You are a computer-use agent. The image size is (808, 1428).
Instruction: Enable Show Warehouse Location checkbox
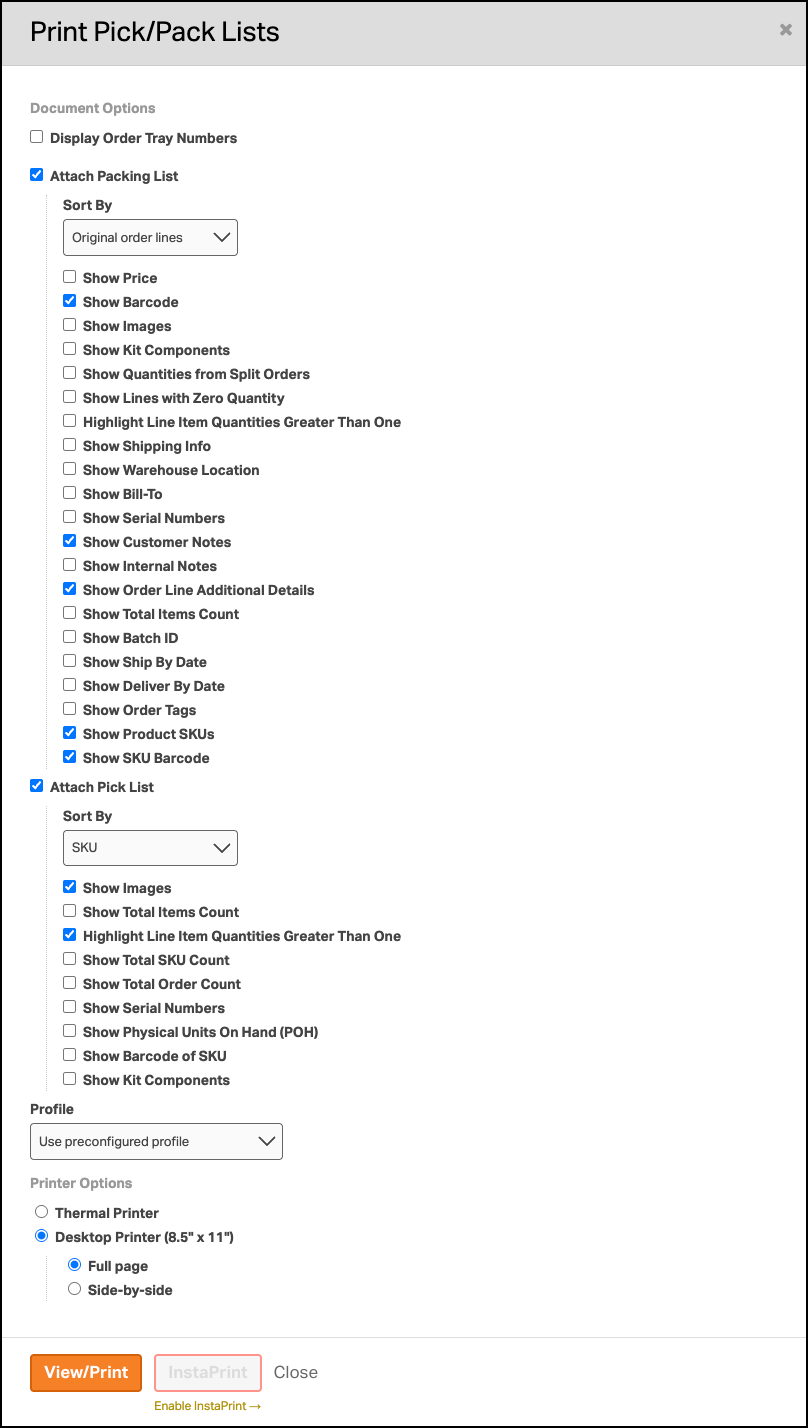[x=70, y=469]
